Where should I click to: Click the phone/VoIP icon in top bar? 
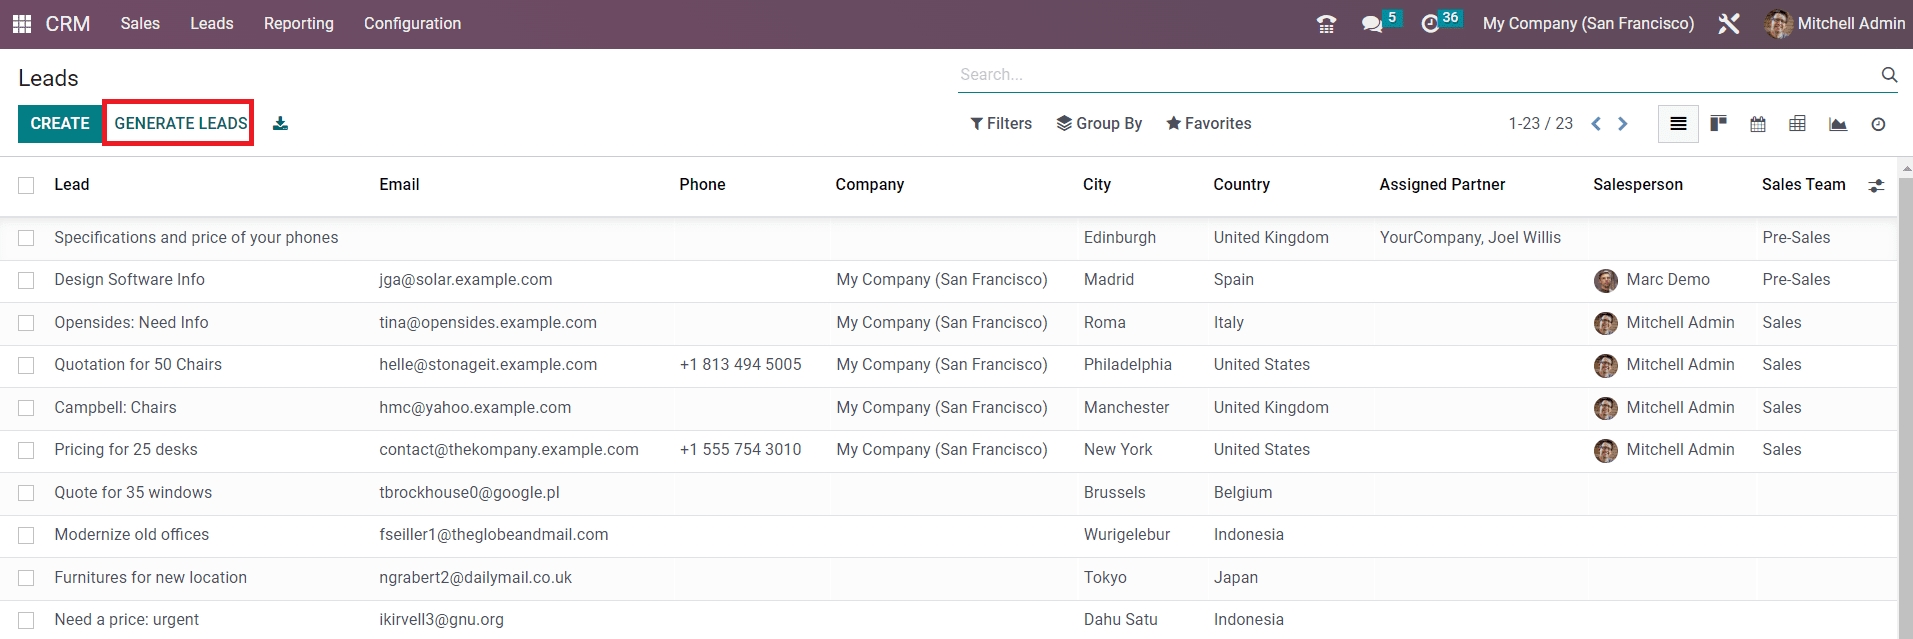pos(1326,24)
